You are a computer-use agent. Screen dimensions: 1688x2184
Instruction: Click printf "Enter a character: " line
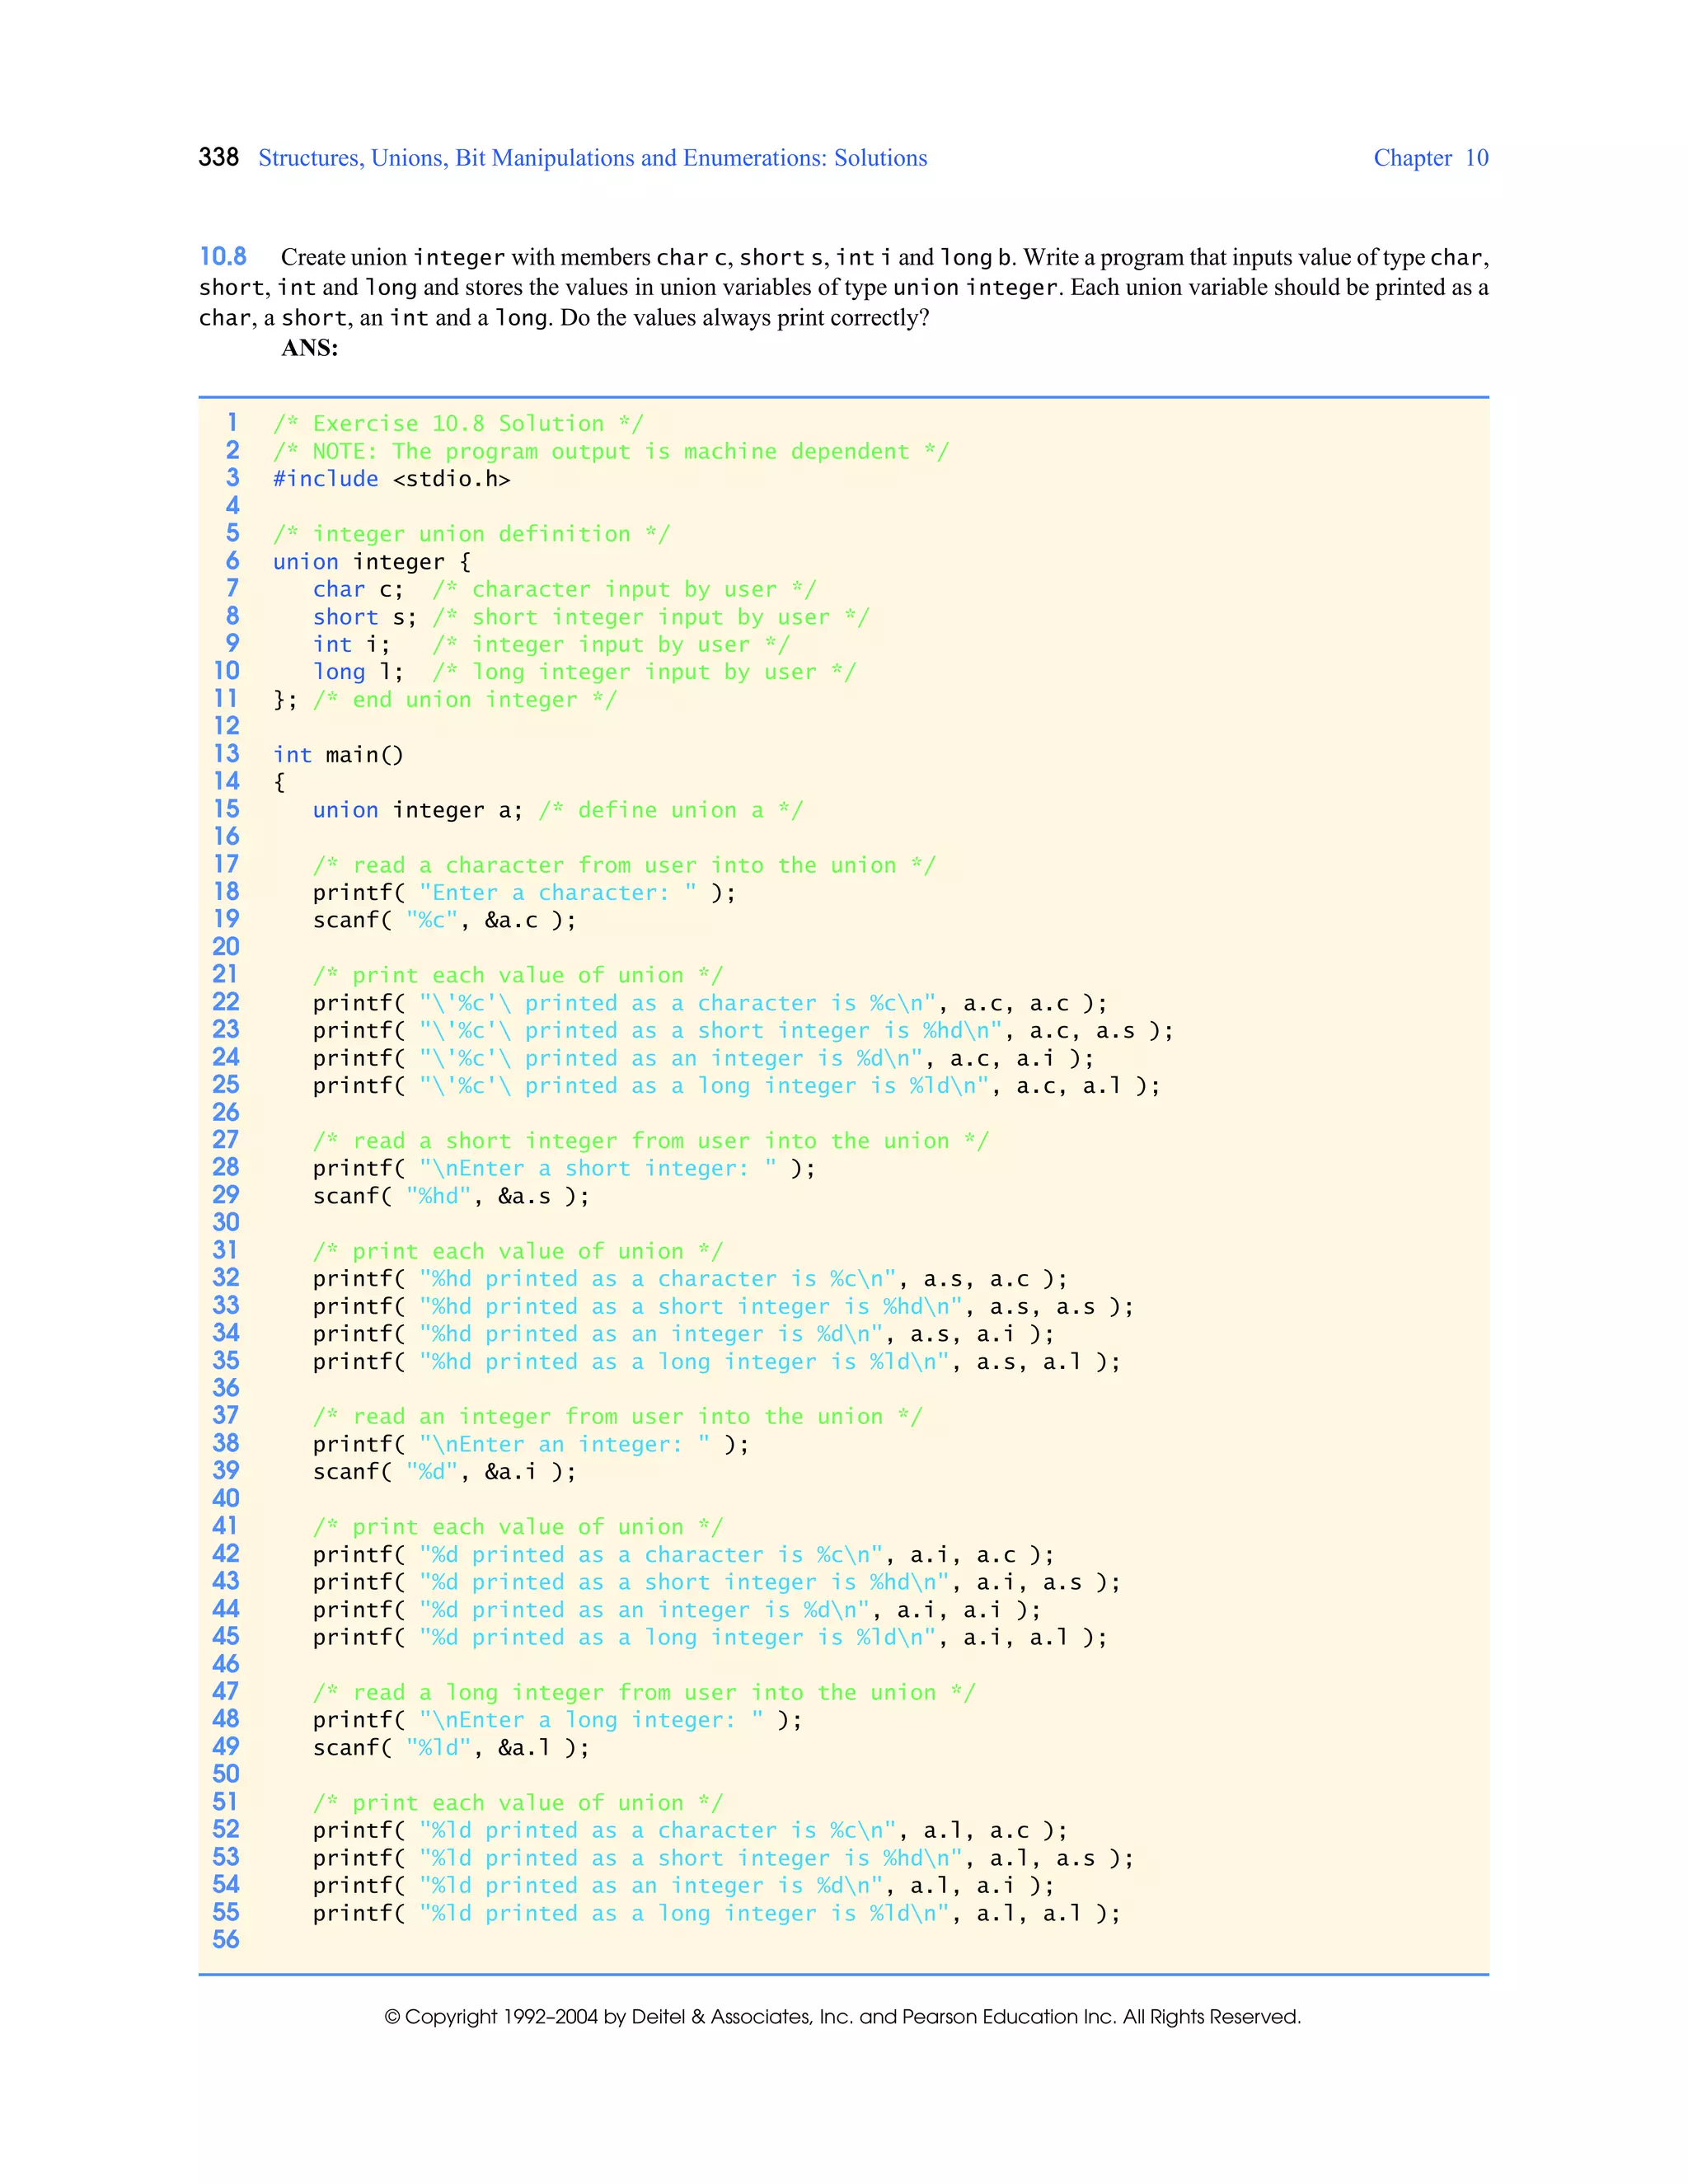tap(525, 893)
